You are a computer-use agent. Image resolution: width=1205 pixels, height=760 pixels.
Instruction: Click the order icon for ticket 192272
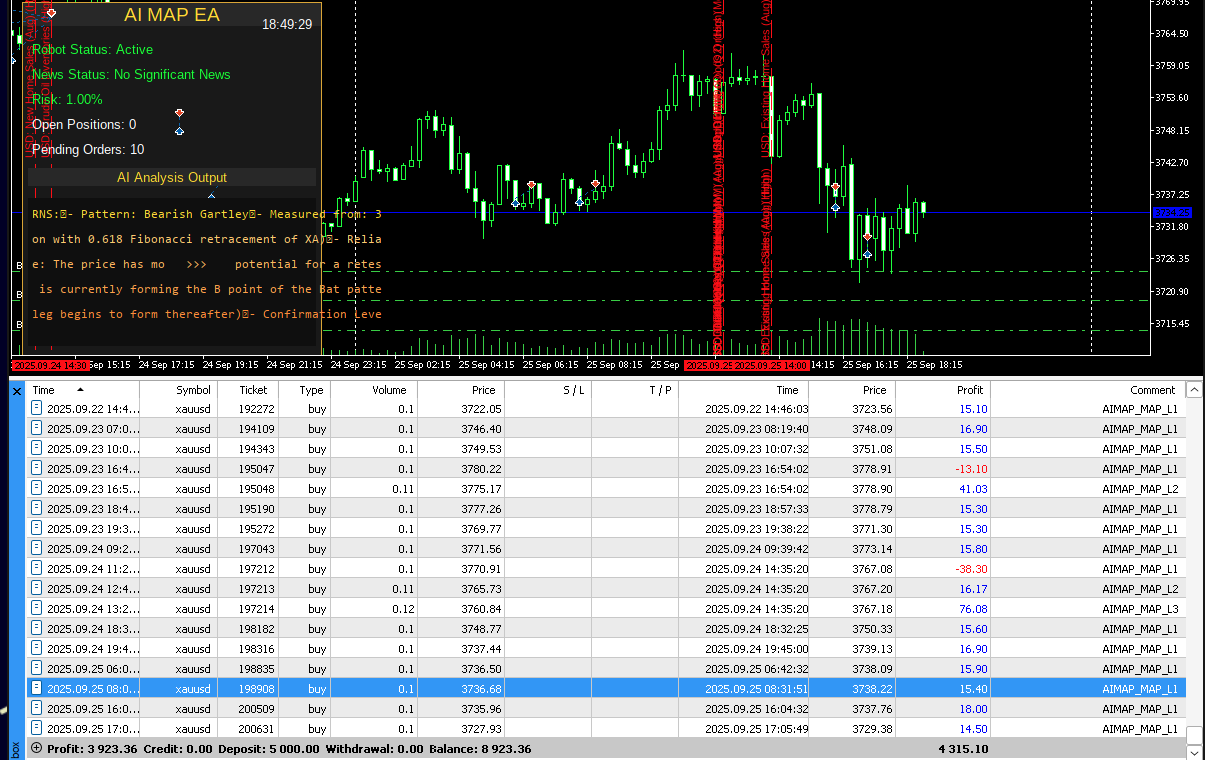pos(37,408)
